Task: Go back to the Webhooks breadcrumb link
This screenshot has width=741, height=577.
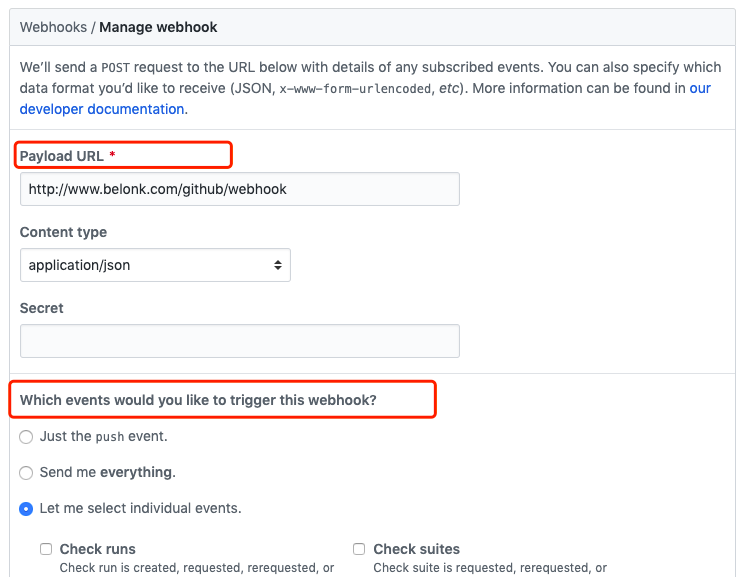Action: (x=53, y=27)
